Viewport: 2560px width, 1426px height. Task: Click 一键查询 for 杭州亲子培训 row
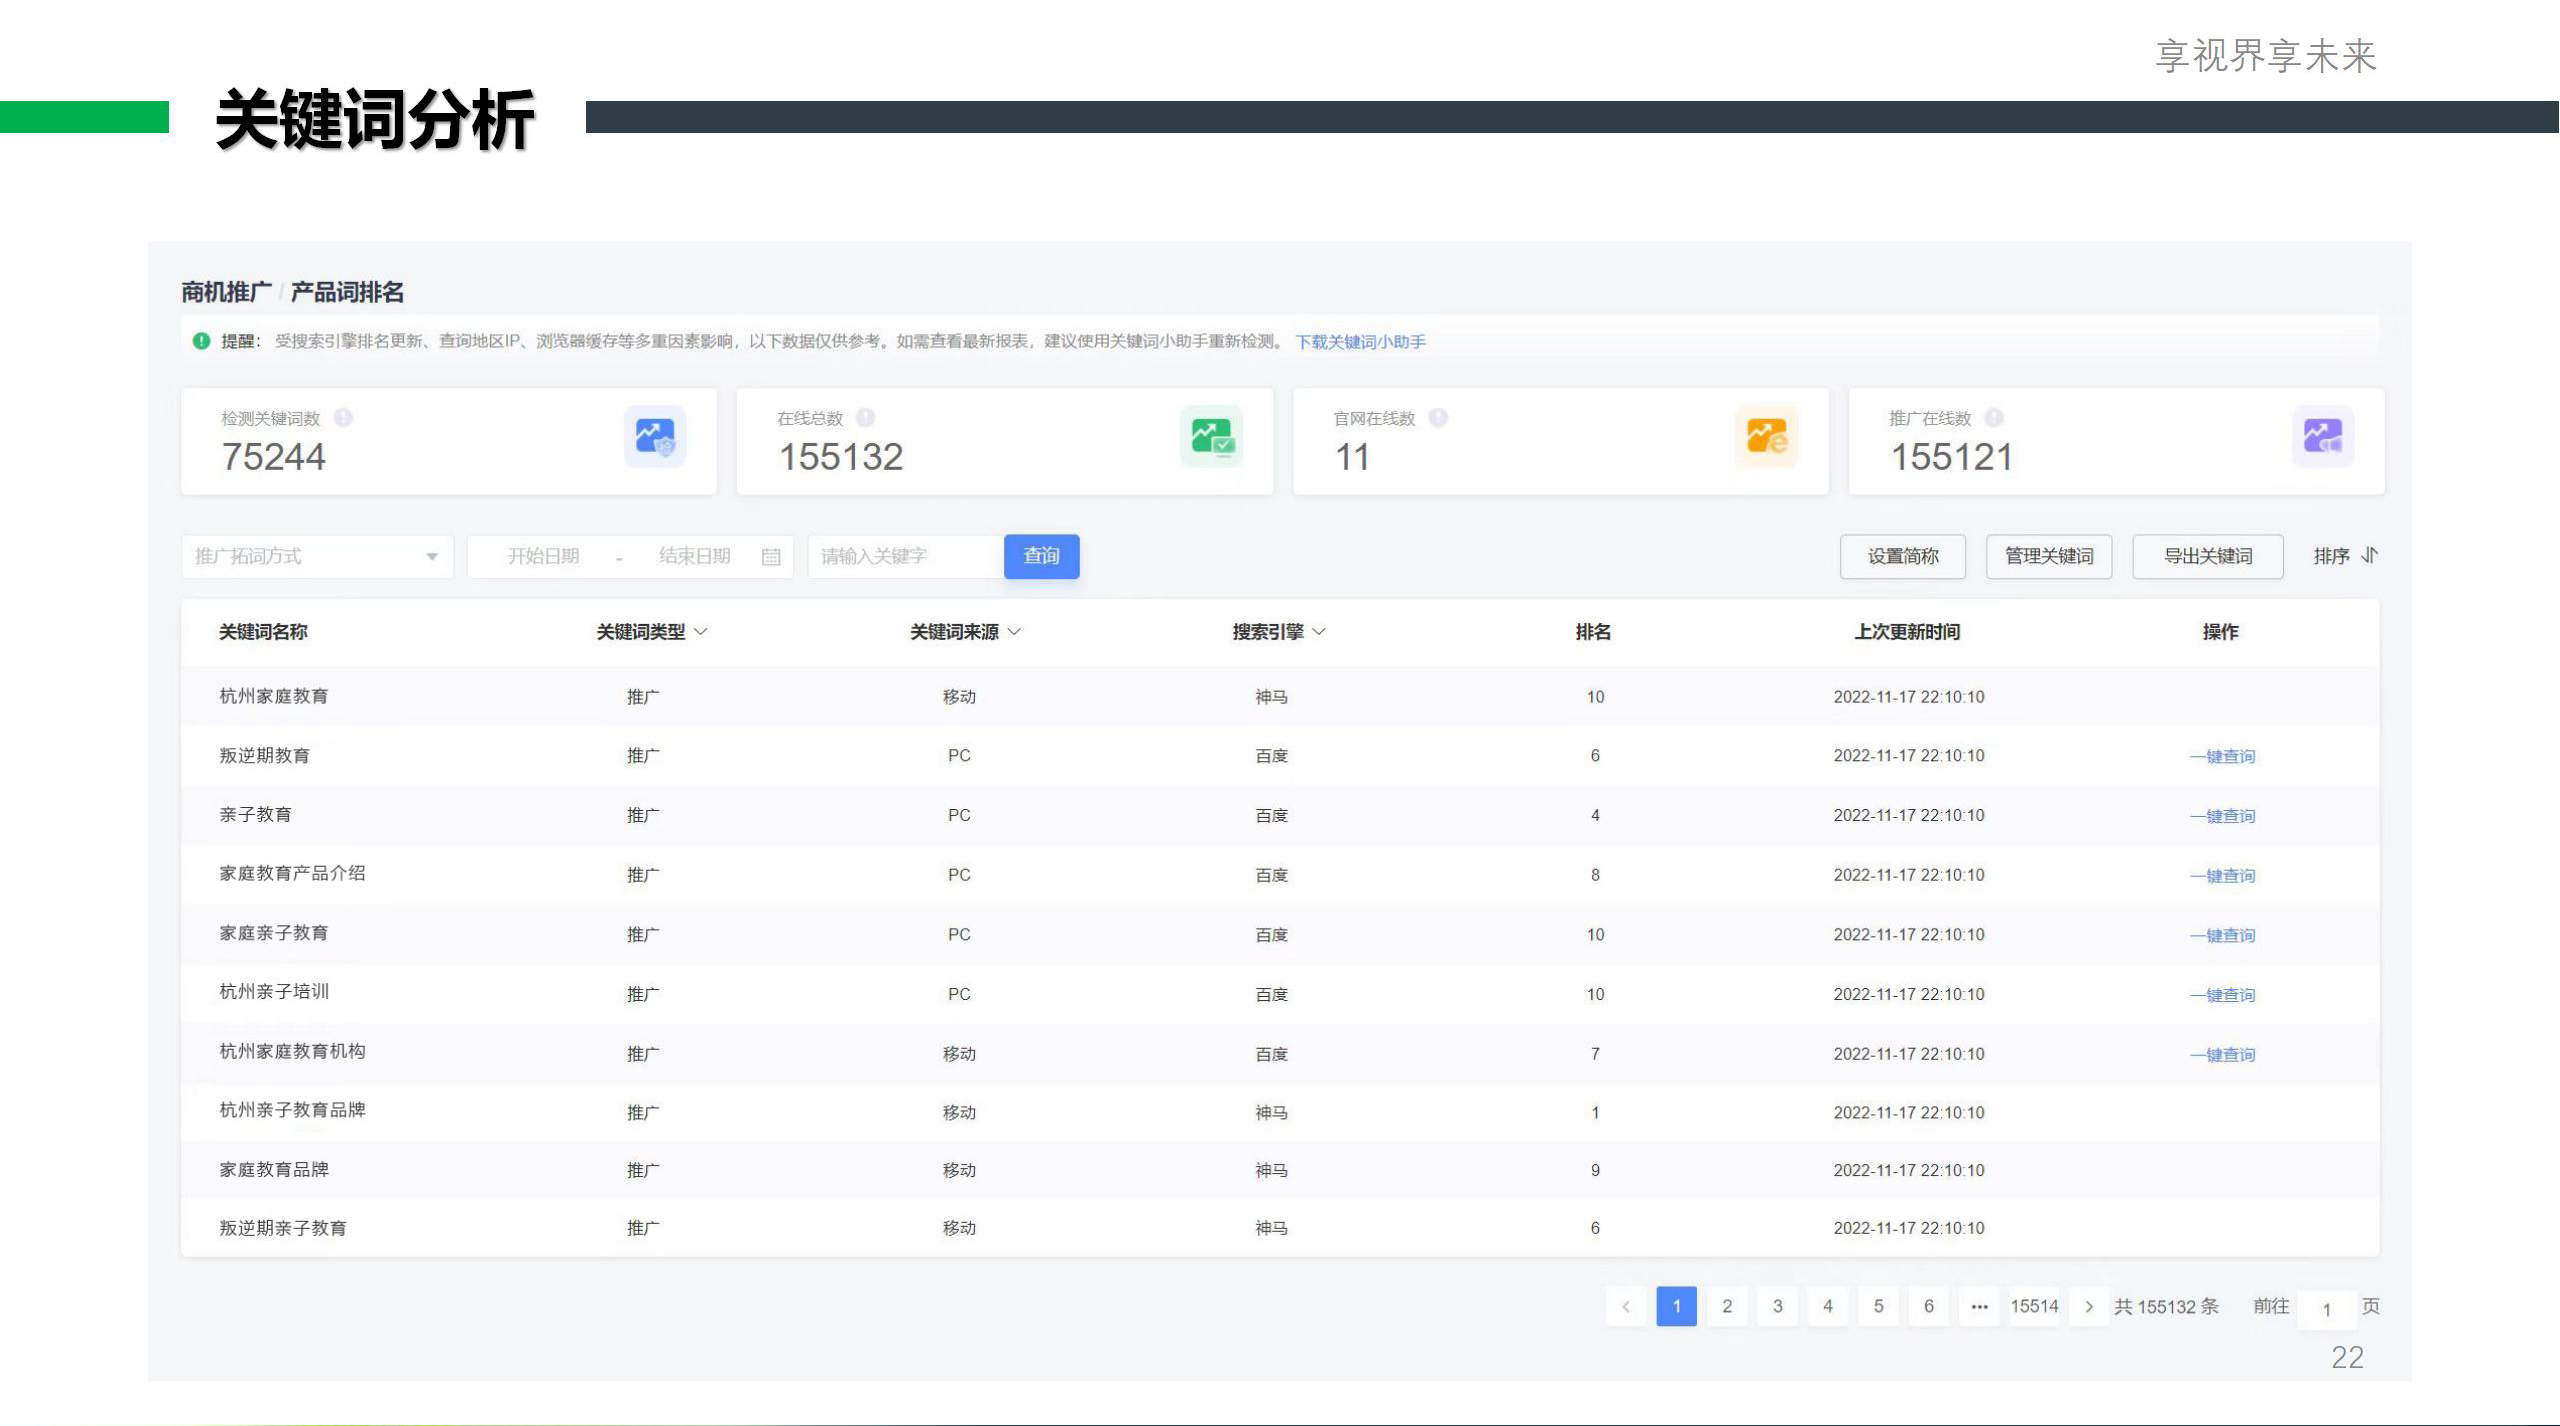click(x=2222, y=996)
